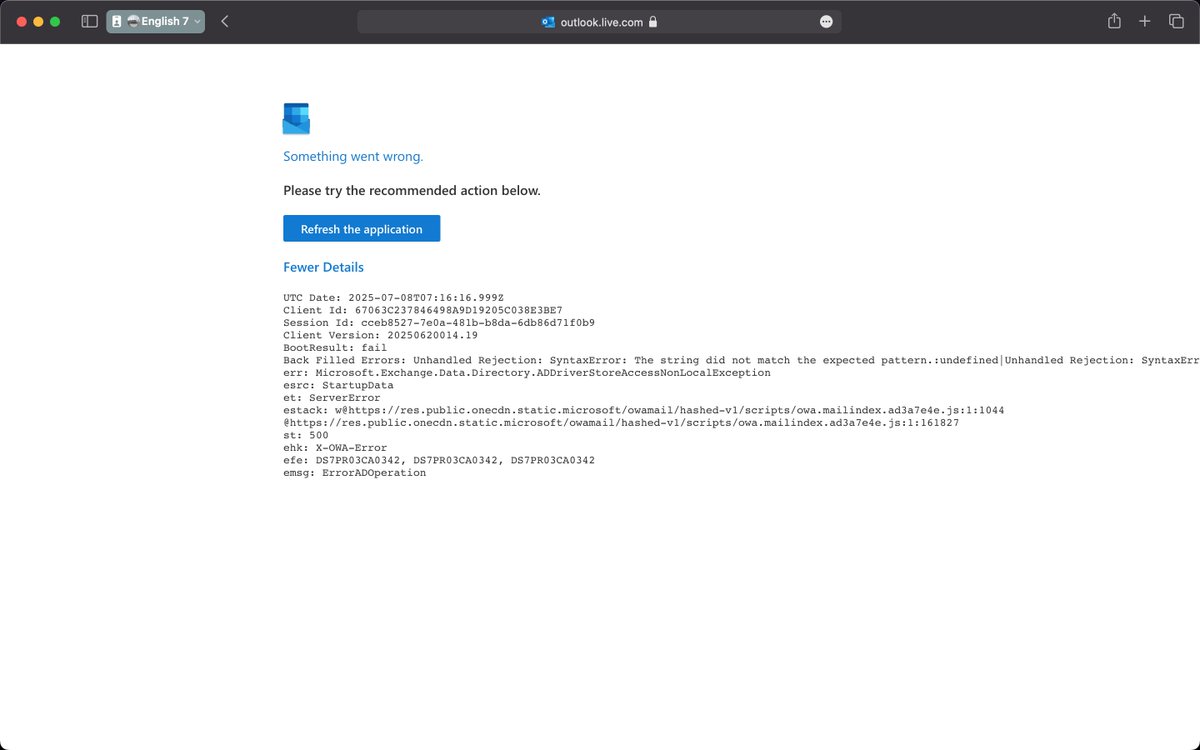1200x750 pixels.
Task: Click the emsg: ErrorADOperation line
Action: [x=354, y=473]
